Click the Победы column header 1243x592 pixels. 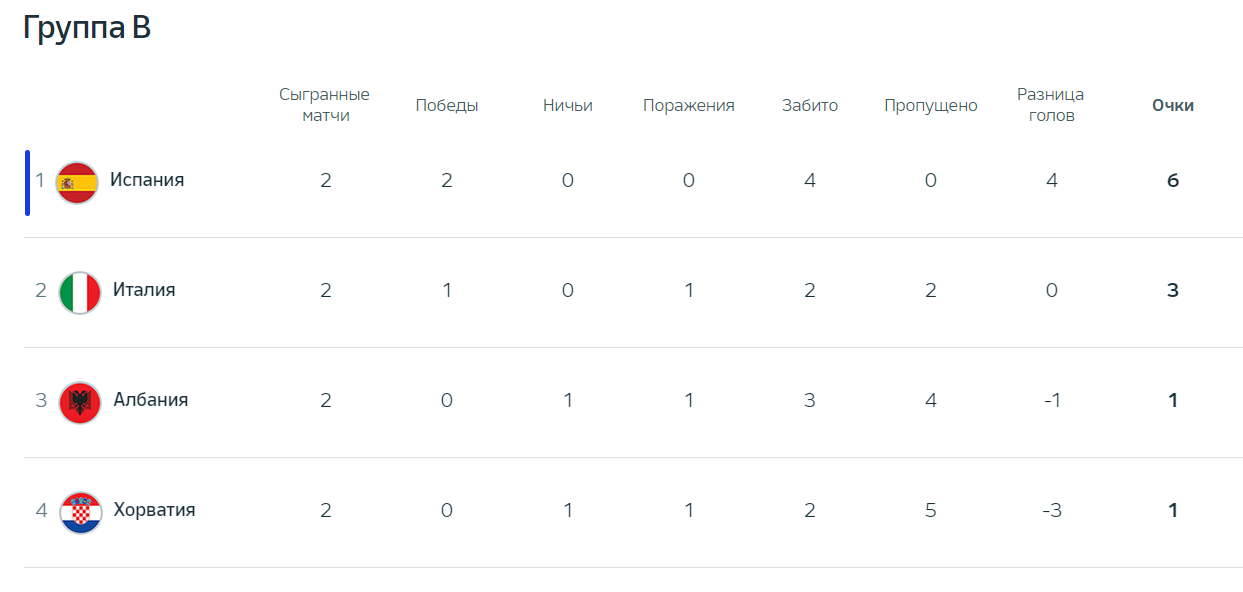[x=447, y=105]
